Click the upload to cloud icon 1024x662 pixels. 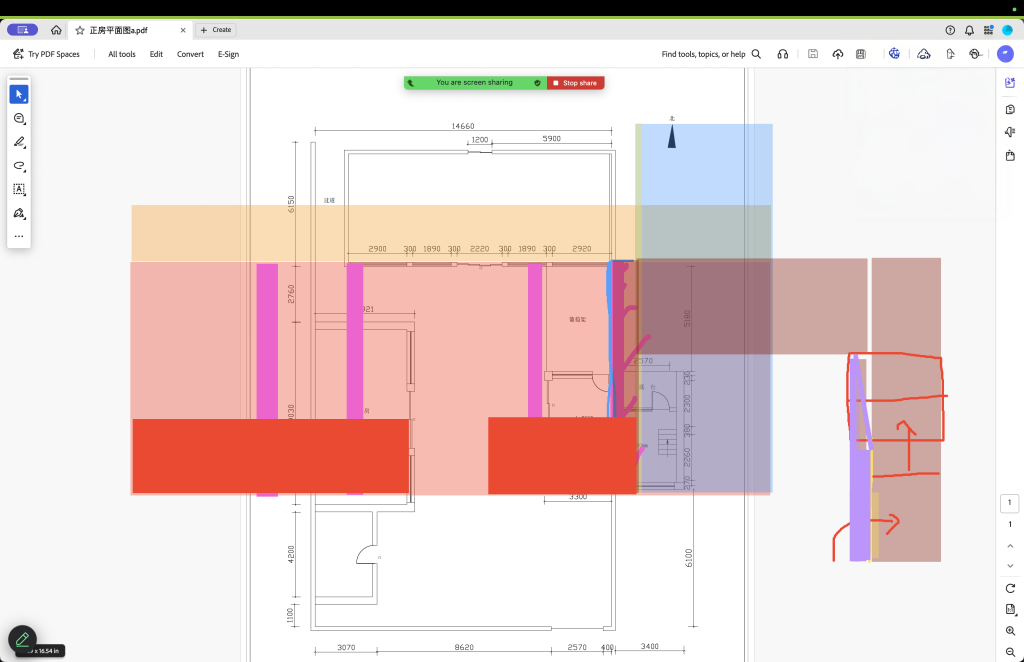[837, 54]
